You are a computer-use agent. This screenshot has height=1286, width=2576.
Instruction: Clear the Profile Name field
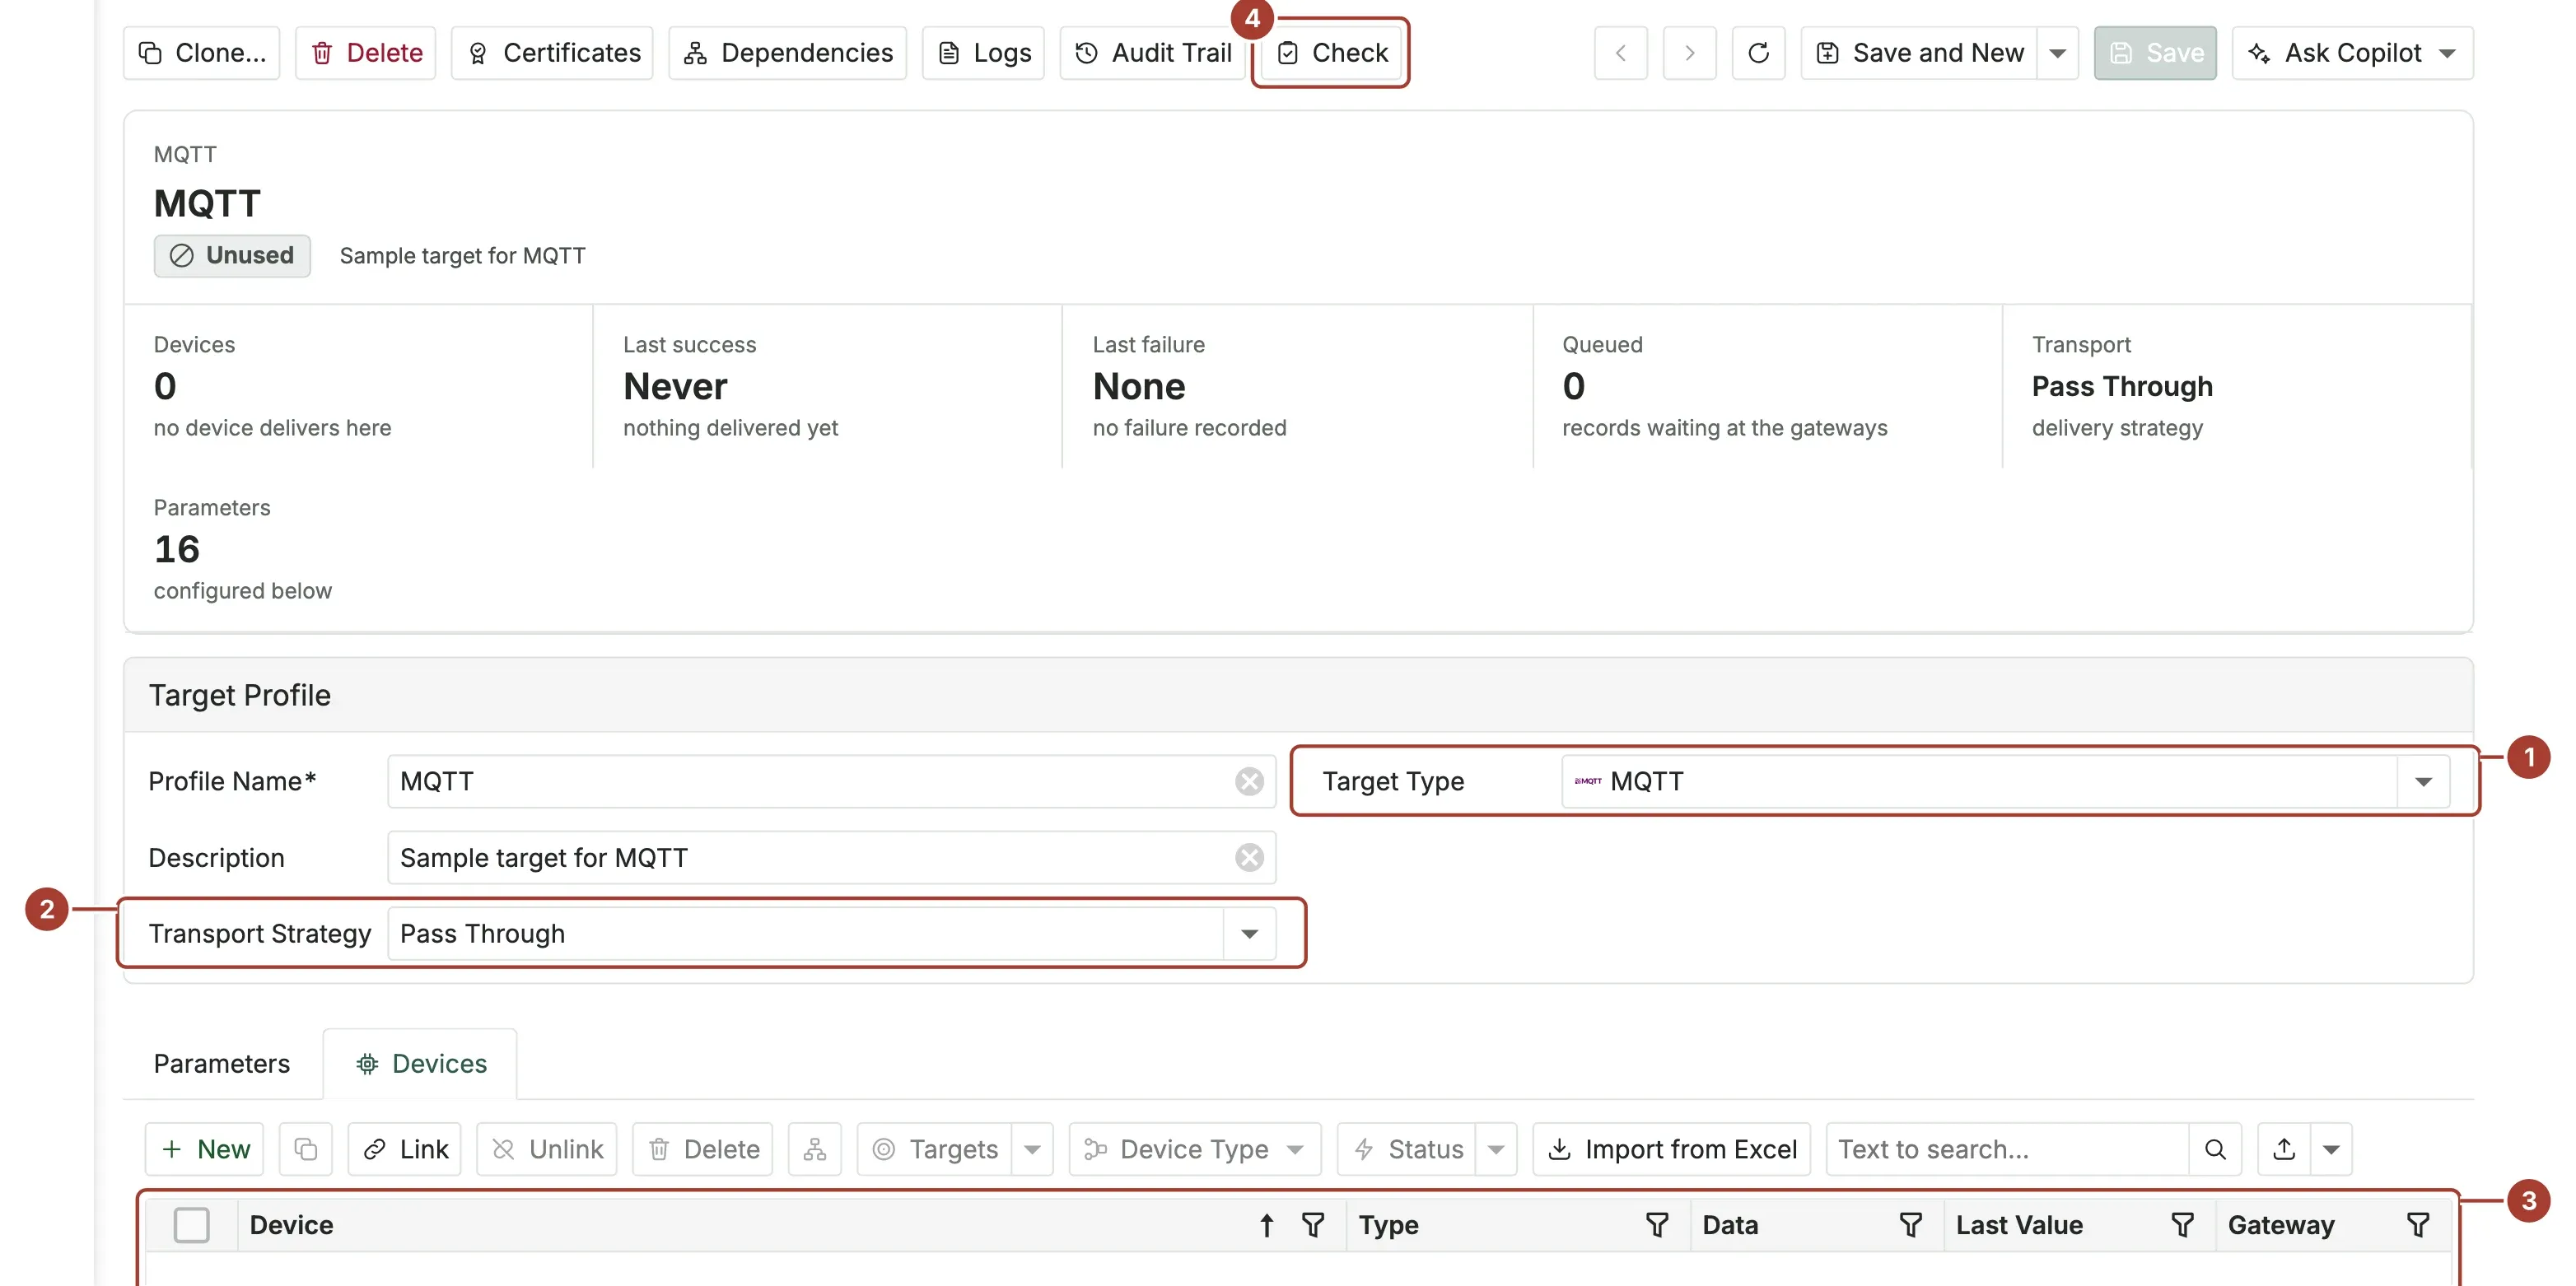pos(1249,781)
